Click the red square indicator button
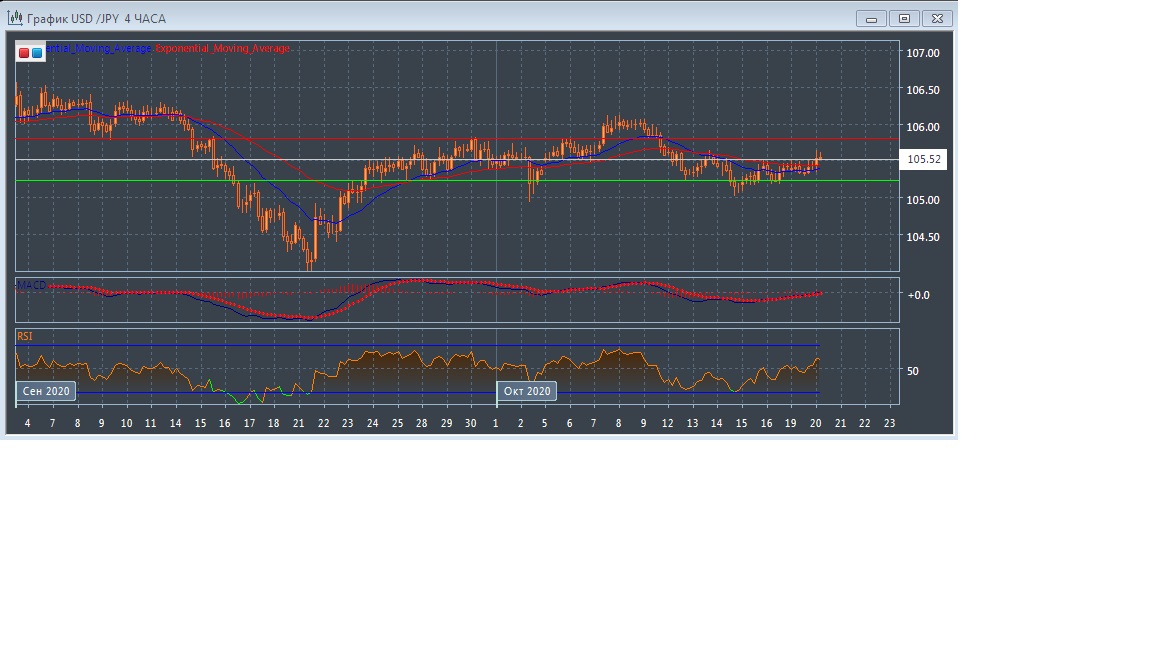This screenshot has width=1152, height=648. coord(24,52)
